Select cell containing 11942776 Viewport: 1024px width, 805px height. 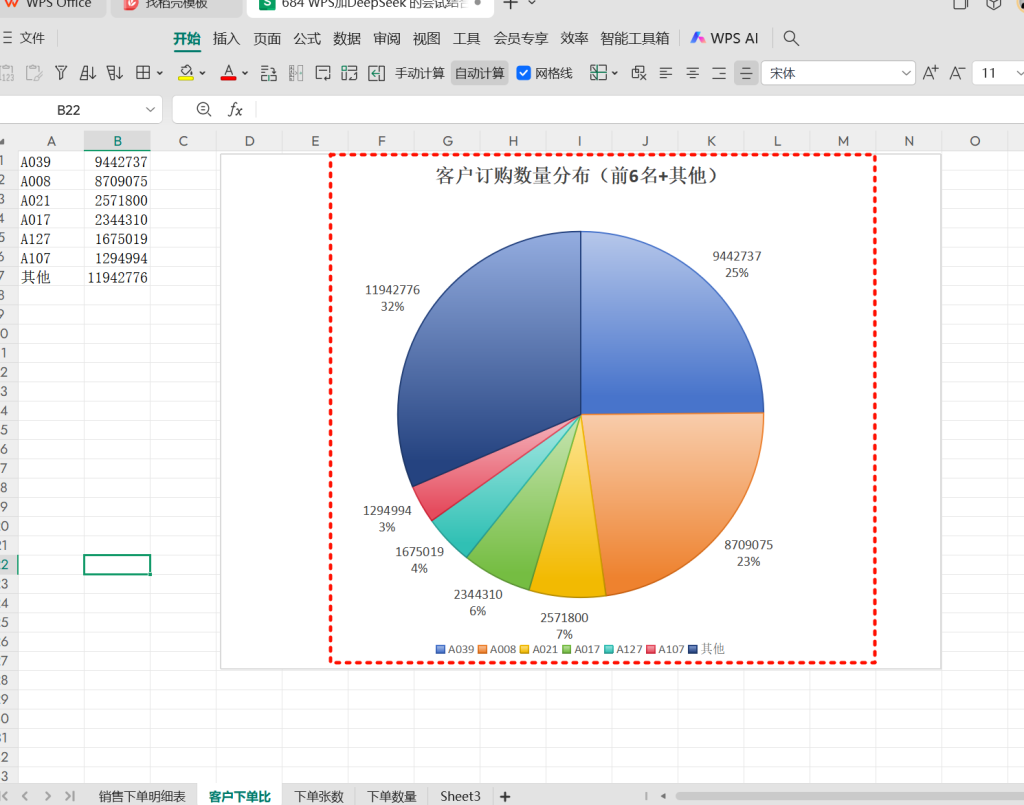pos(118,277)
